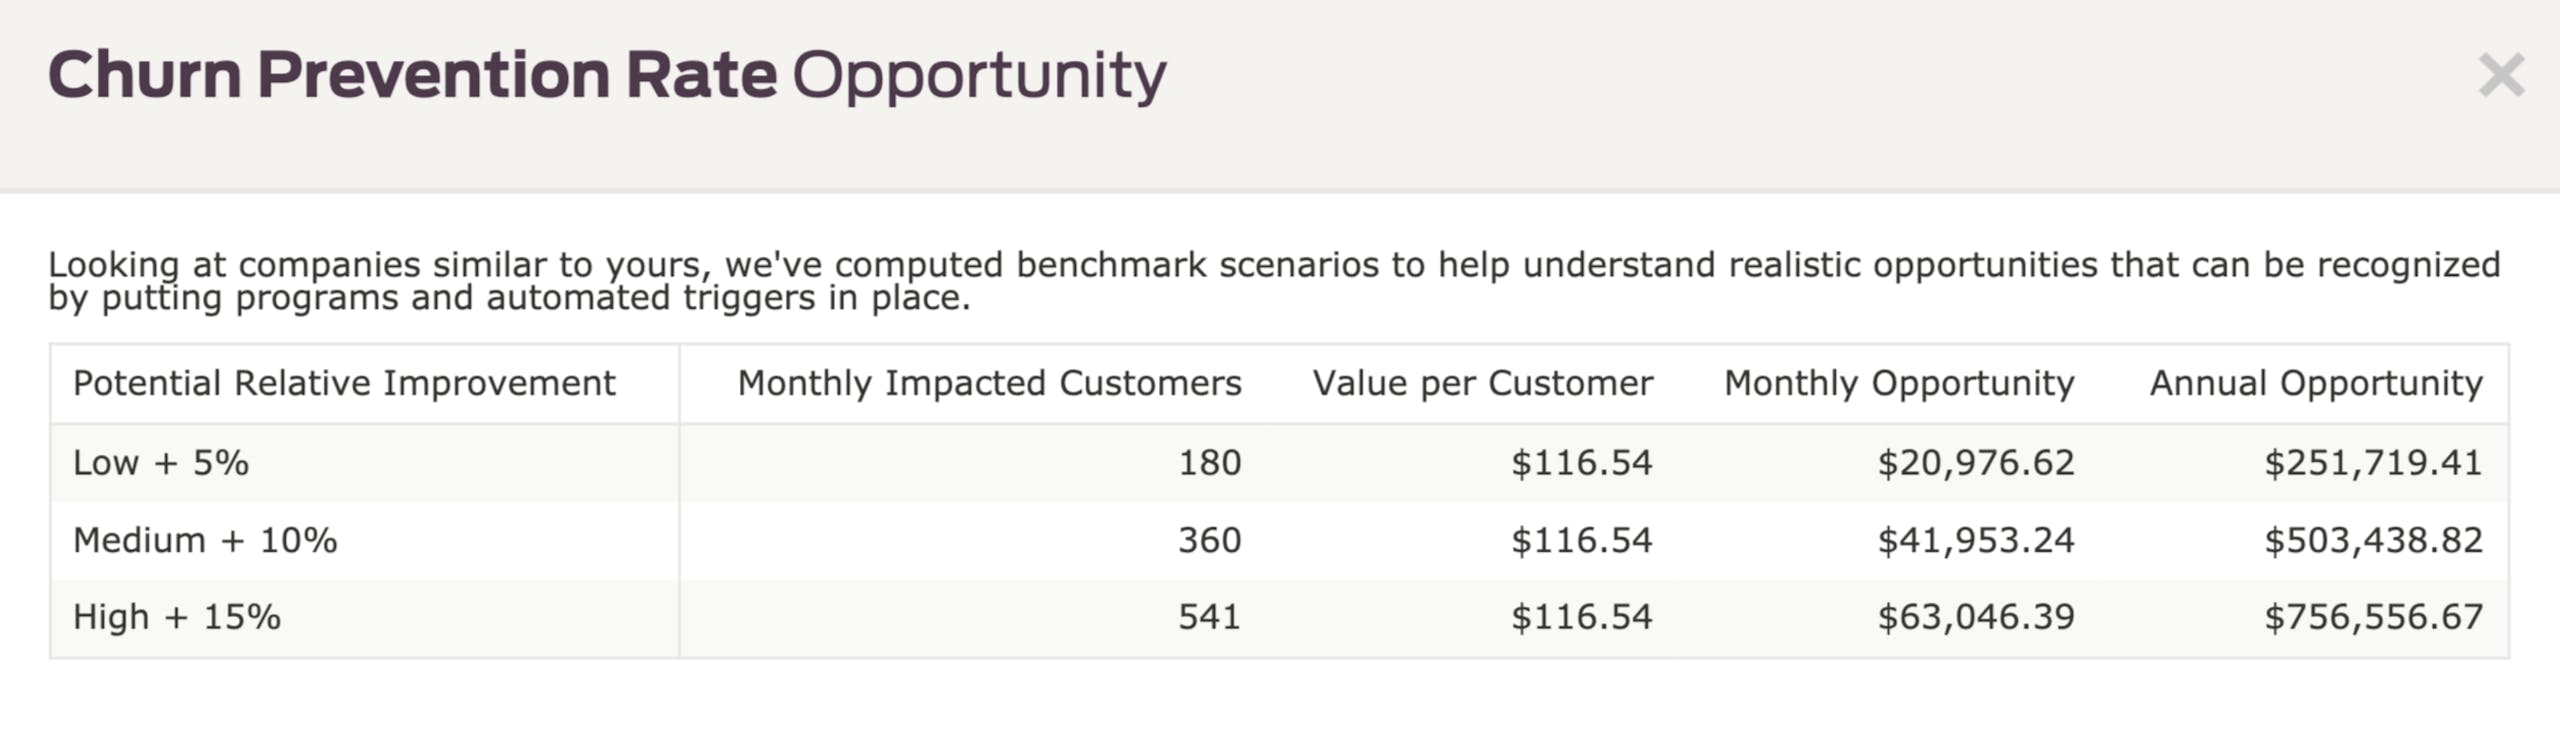The width and height of the screenshot is (2560, 755).
Task: Select the Monthly Opportunity column header
Action: pos(1898,384)
